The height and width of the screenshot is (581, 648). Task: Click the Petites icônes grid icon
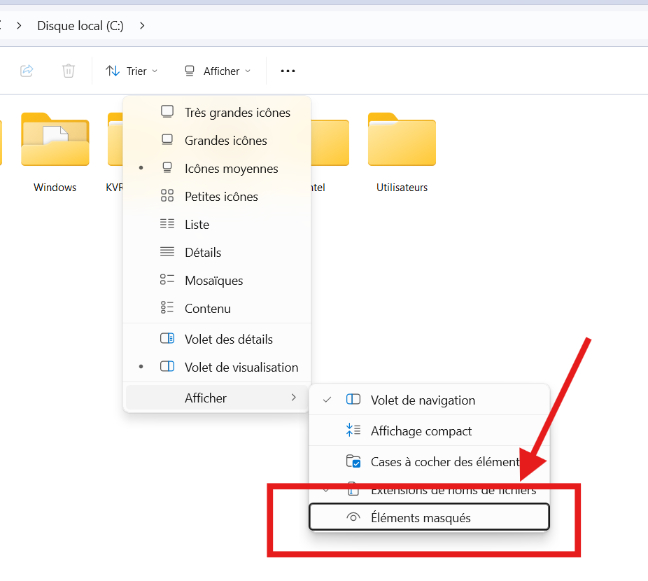click(x=167, y=195)
